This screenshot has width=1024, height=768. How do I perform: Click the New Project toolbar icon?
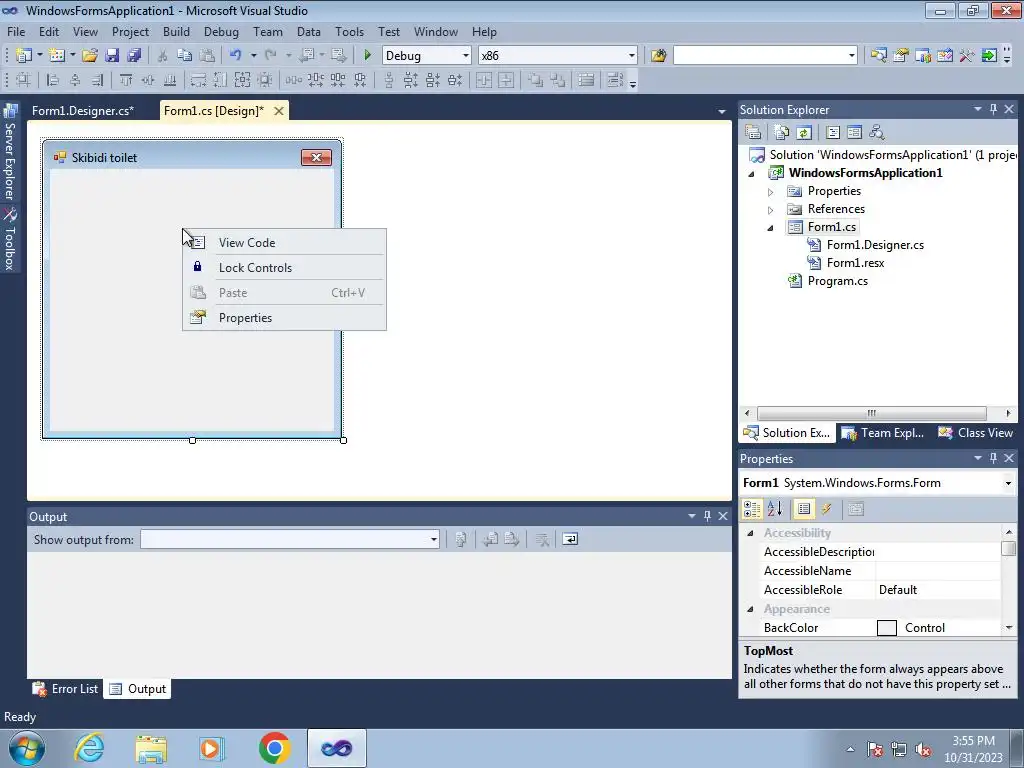(x=24, y=56)
